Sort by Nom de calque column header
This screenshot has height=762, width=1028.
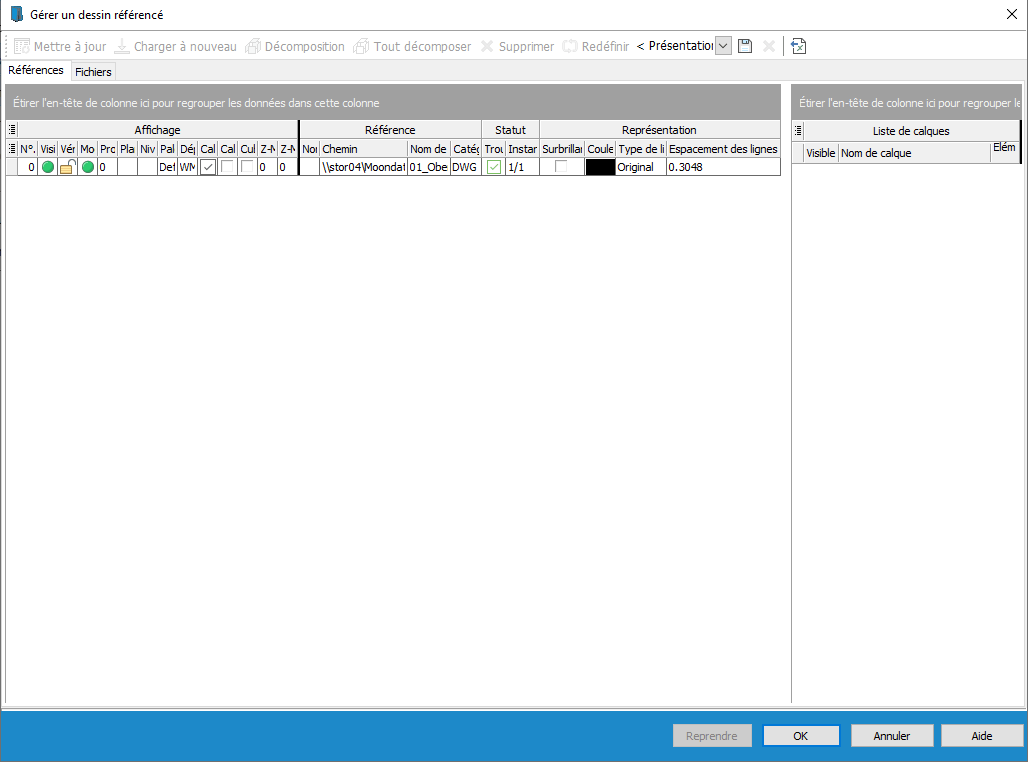[x=914, y=153]
